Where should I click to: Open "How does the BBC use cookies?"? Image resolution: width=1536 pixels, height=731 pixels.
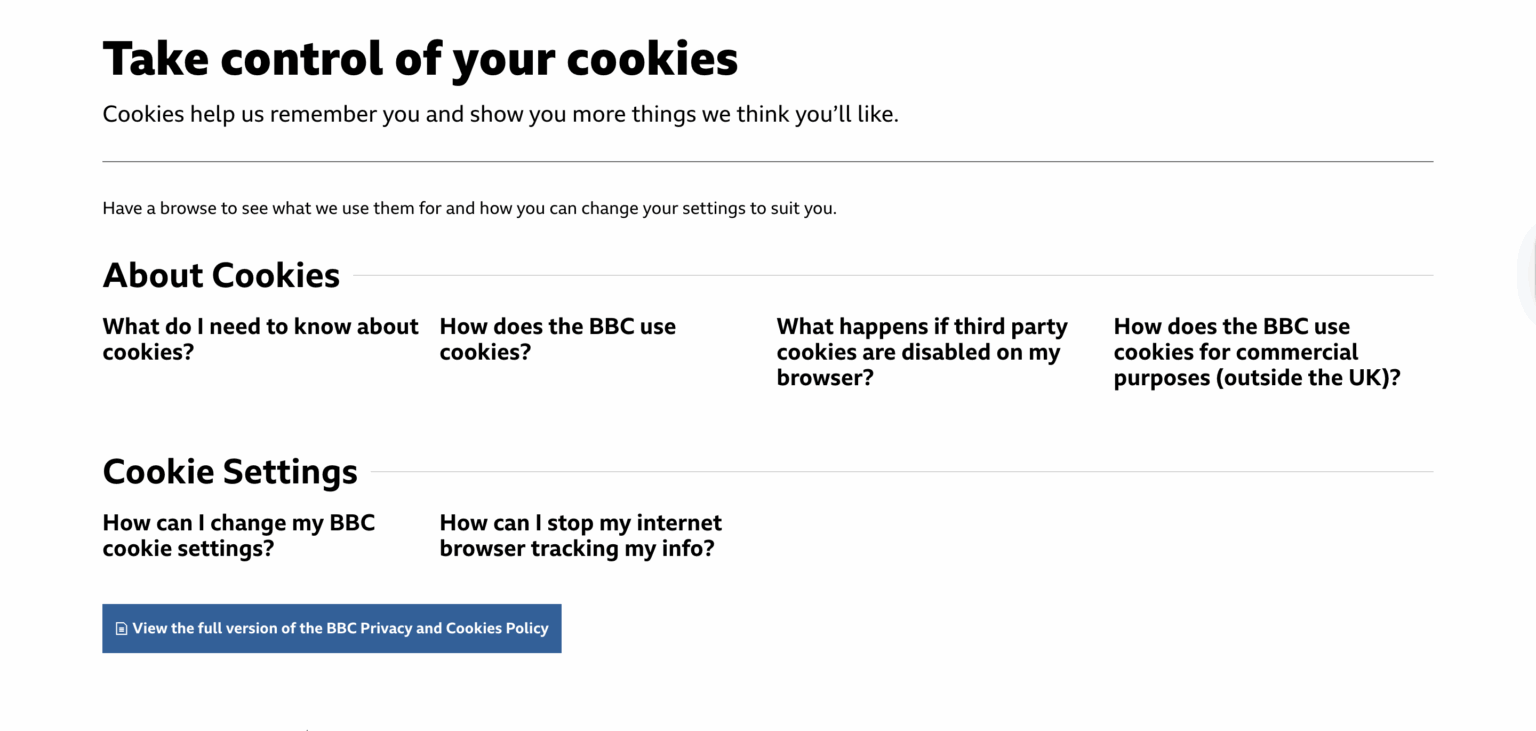557,339
